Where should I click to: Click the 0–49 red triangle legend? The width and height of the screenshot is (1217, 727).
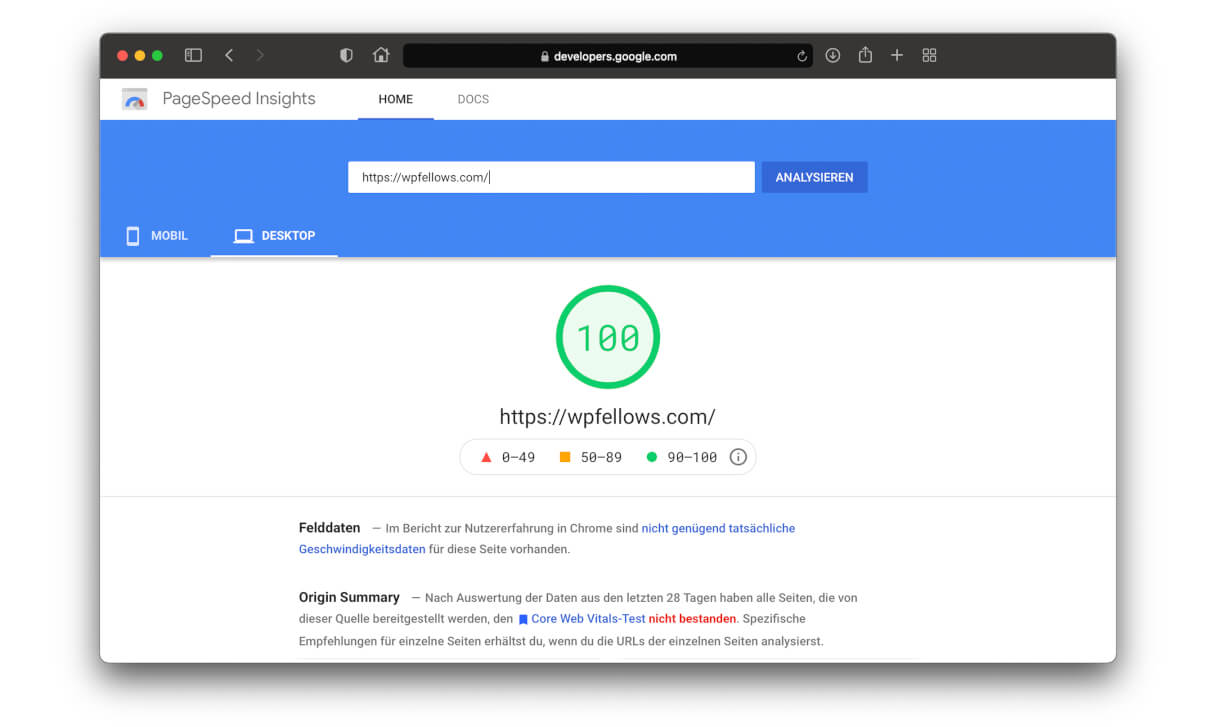click(508, 457)
